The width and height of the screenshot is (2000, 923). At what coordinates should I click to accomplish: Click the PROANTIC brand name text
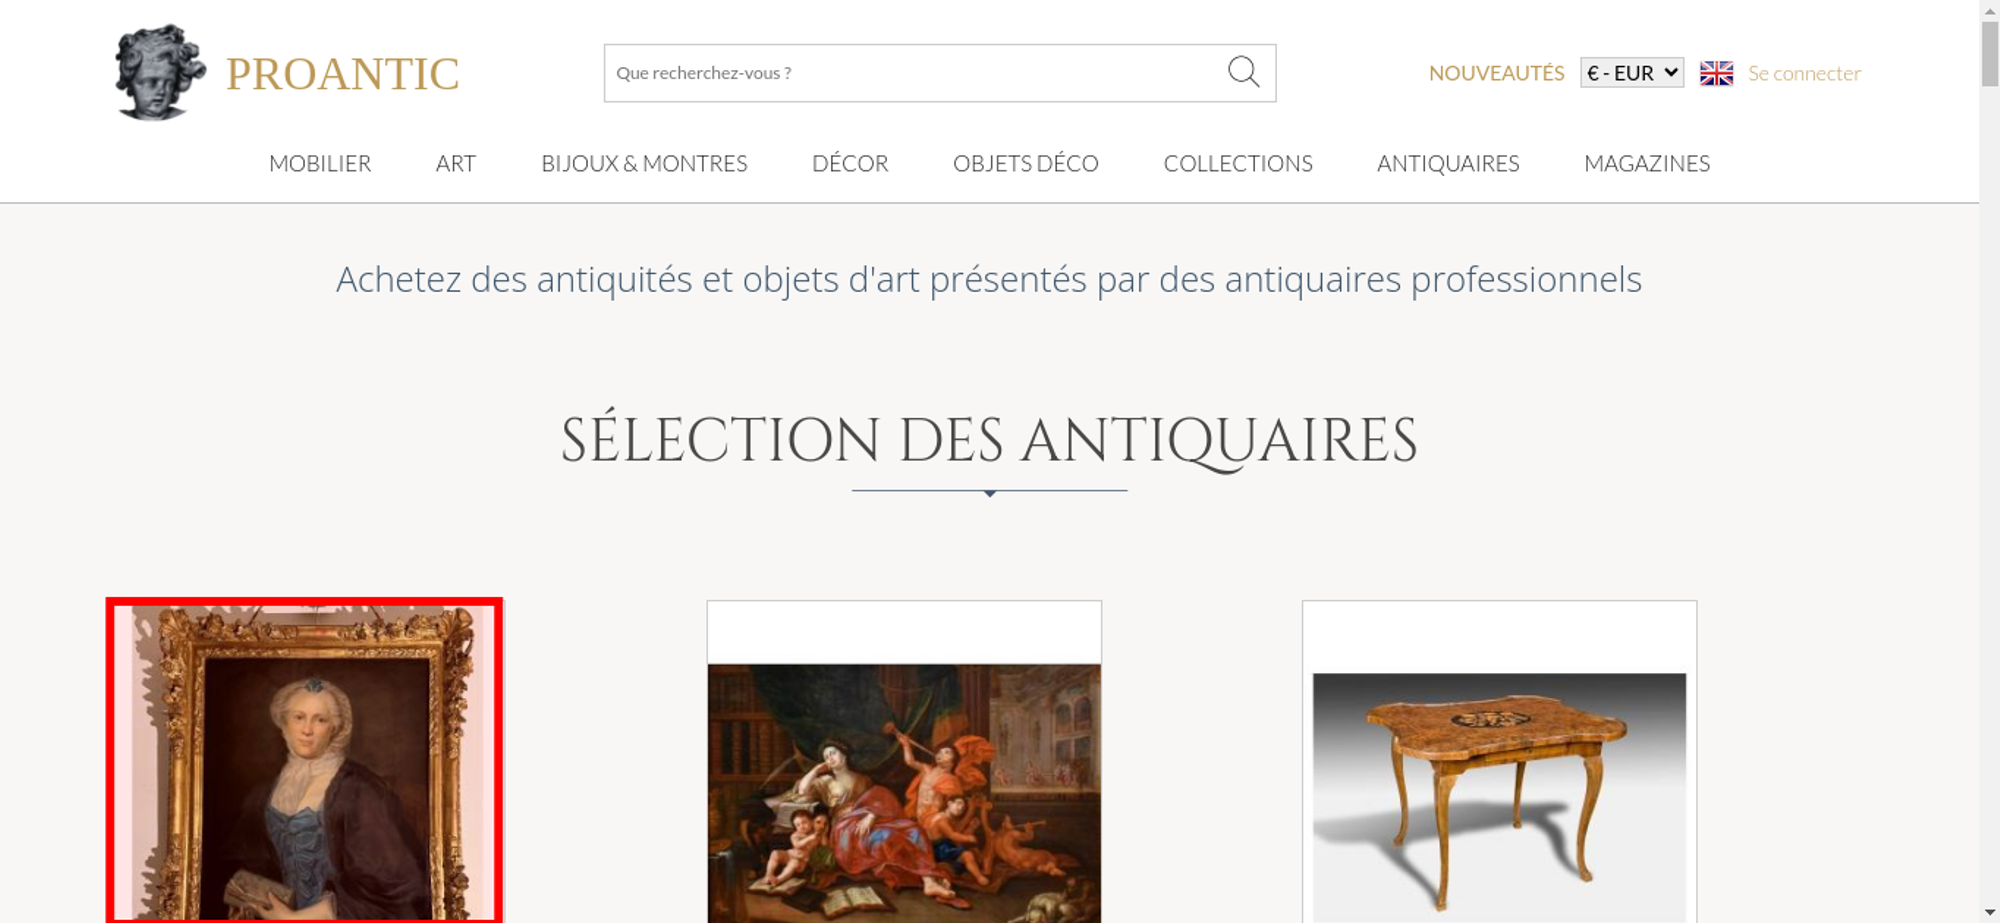(x=342, y=74)
